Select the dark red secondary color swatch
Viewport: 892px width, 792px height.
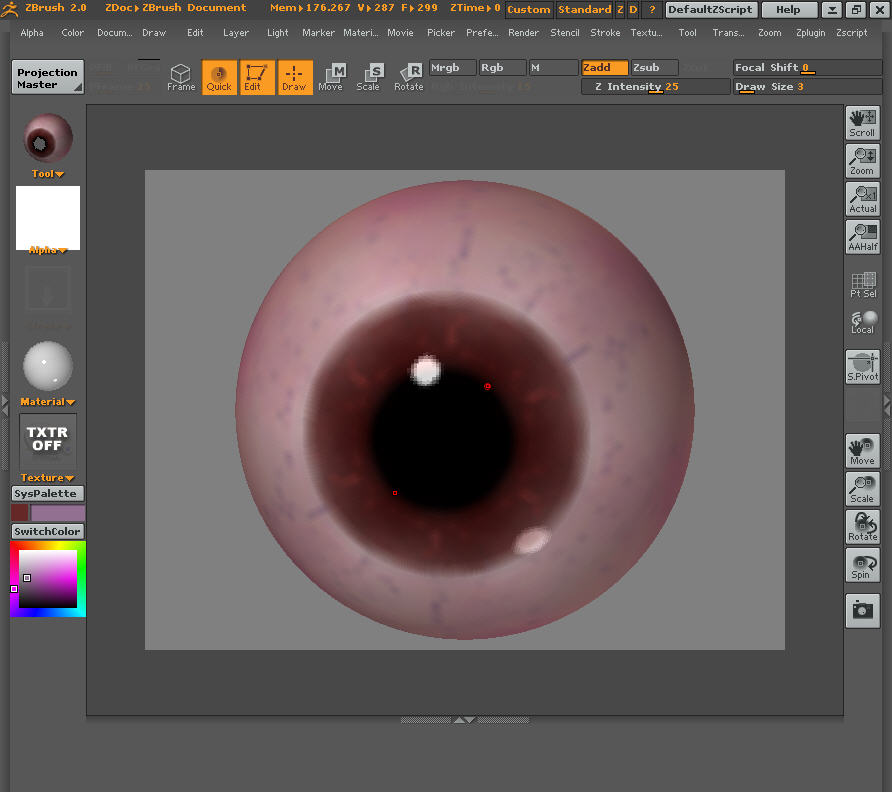[x=20, y=513]
